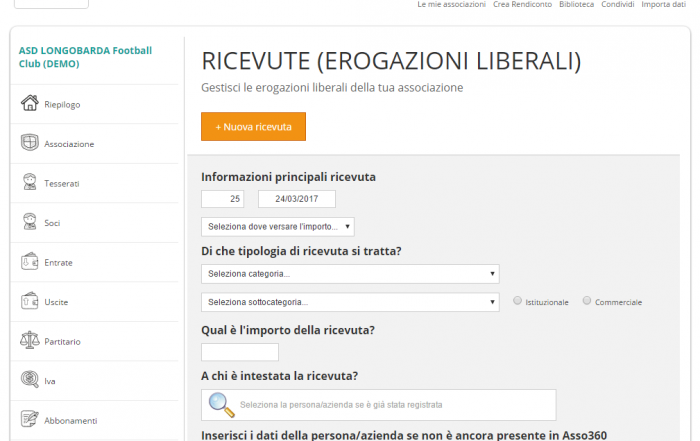
Task: Click the Abbonamenti notepad icon
Action: [x=29, y=419]
